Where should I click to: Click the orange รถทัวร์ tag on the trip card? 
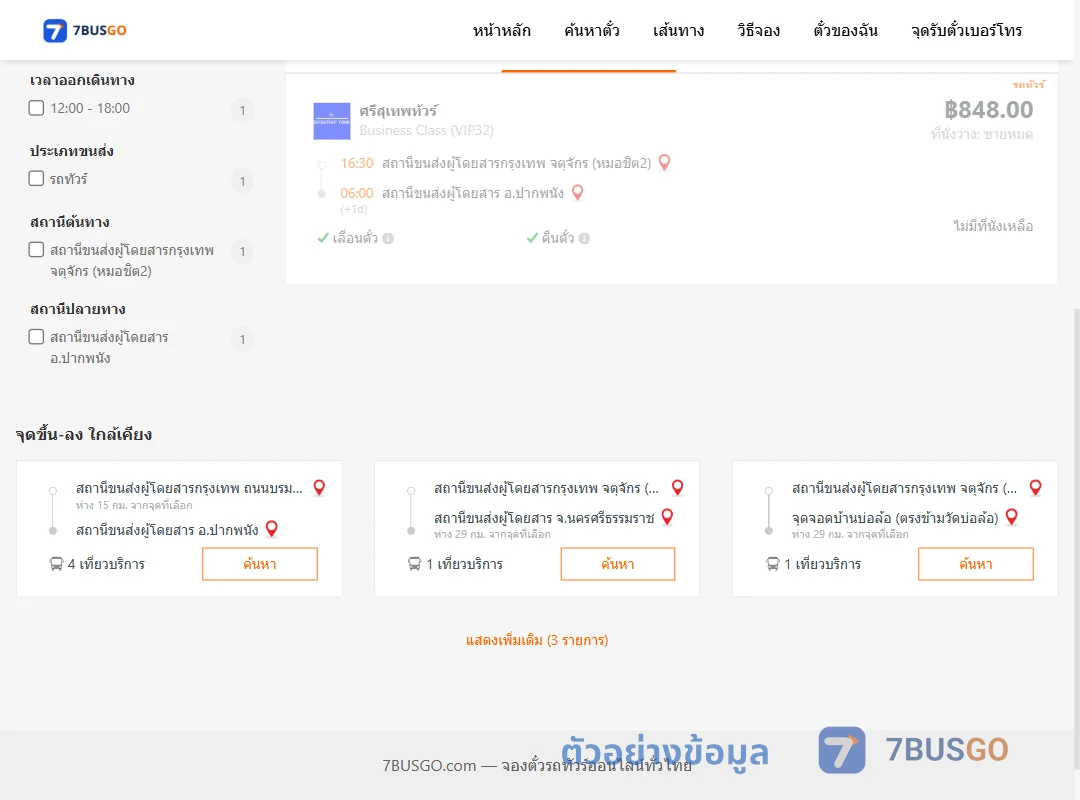pyautogui.click(x=1028, y=85)
